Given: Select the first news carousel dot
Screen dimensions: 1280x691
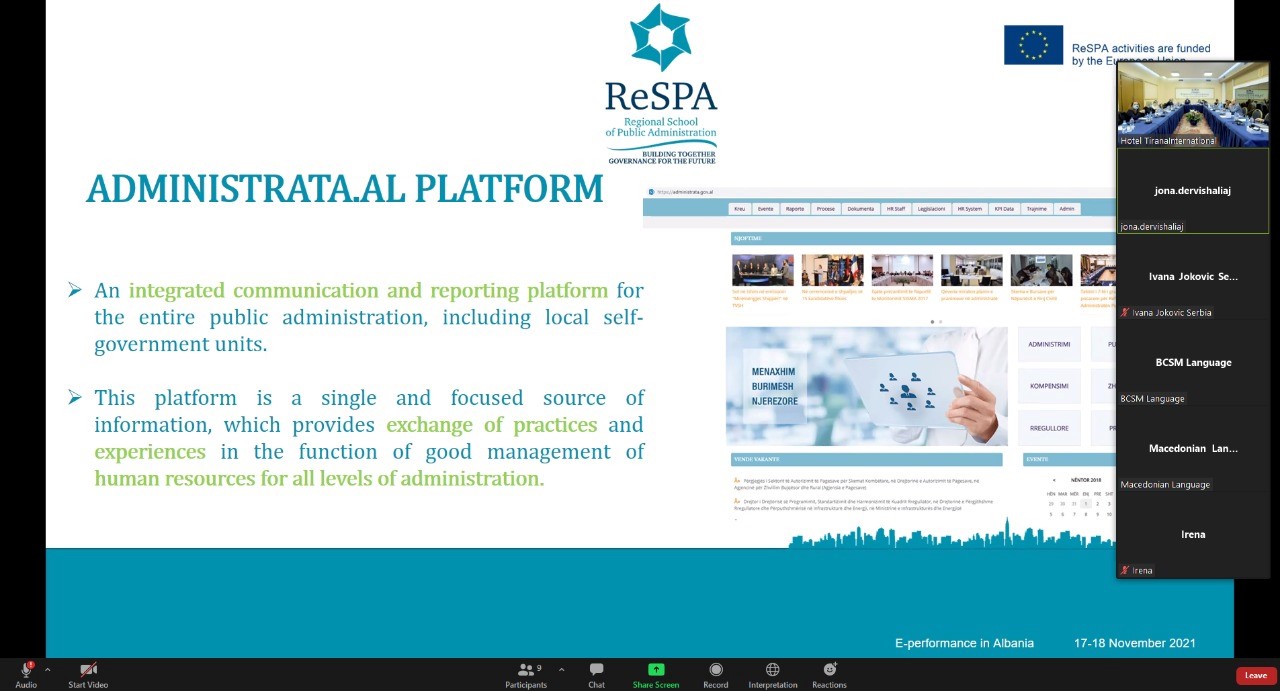Looking at the screenshot, I should click(933, 322).
